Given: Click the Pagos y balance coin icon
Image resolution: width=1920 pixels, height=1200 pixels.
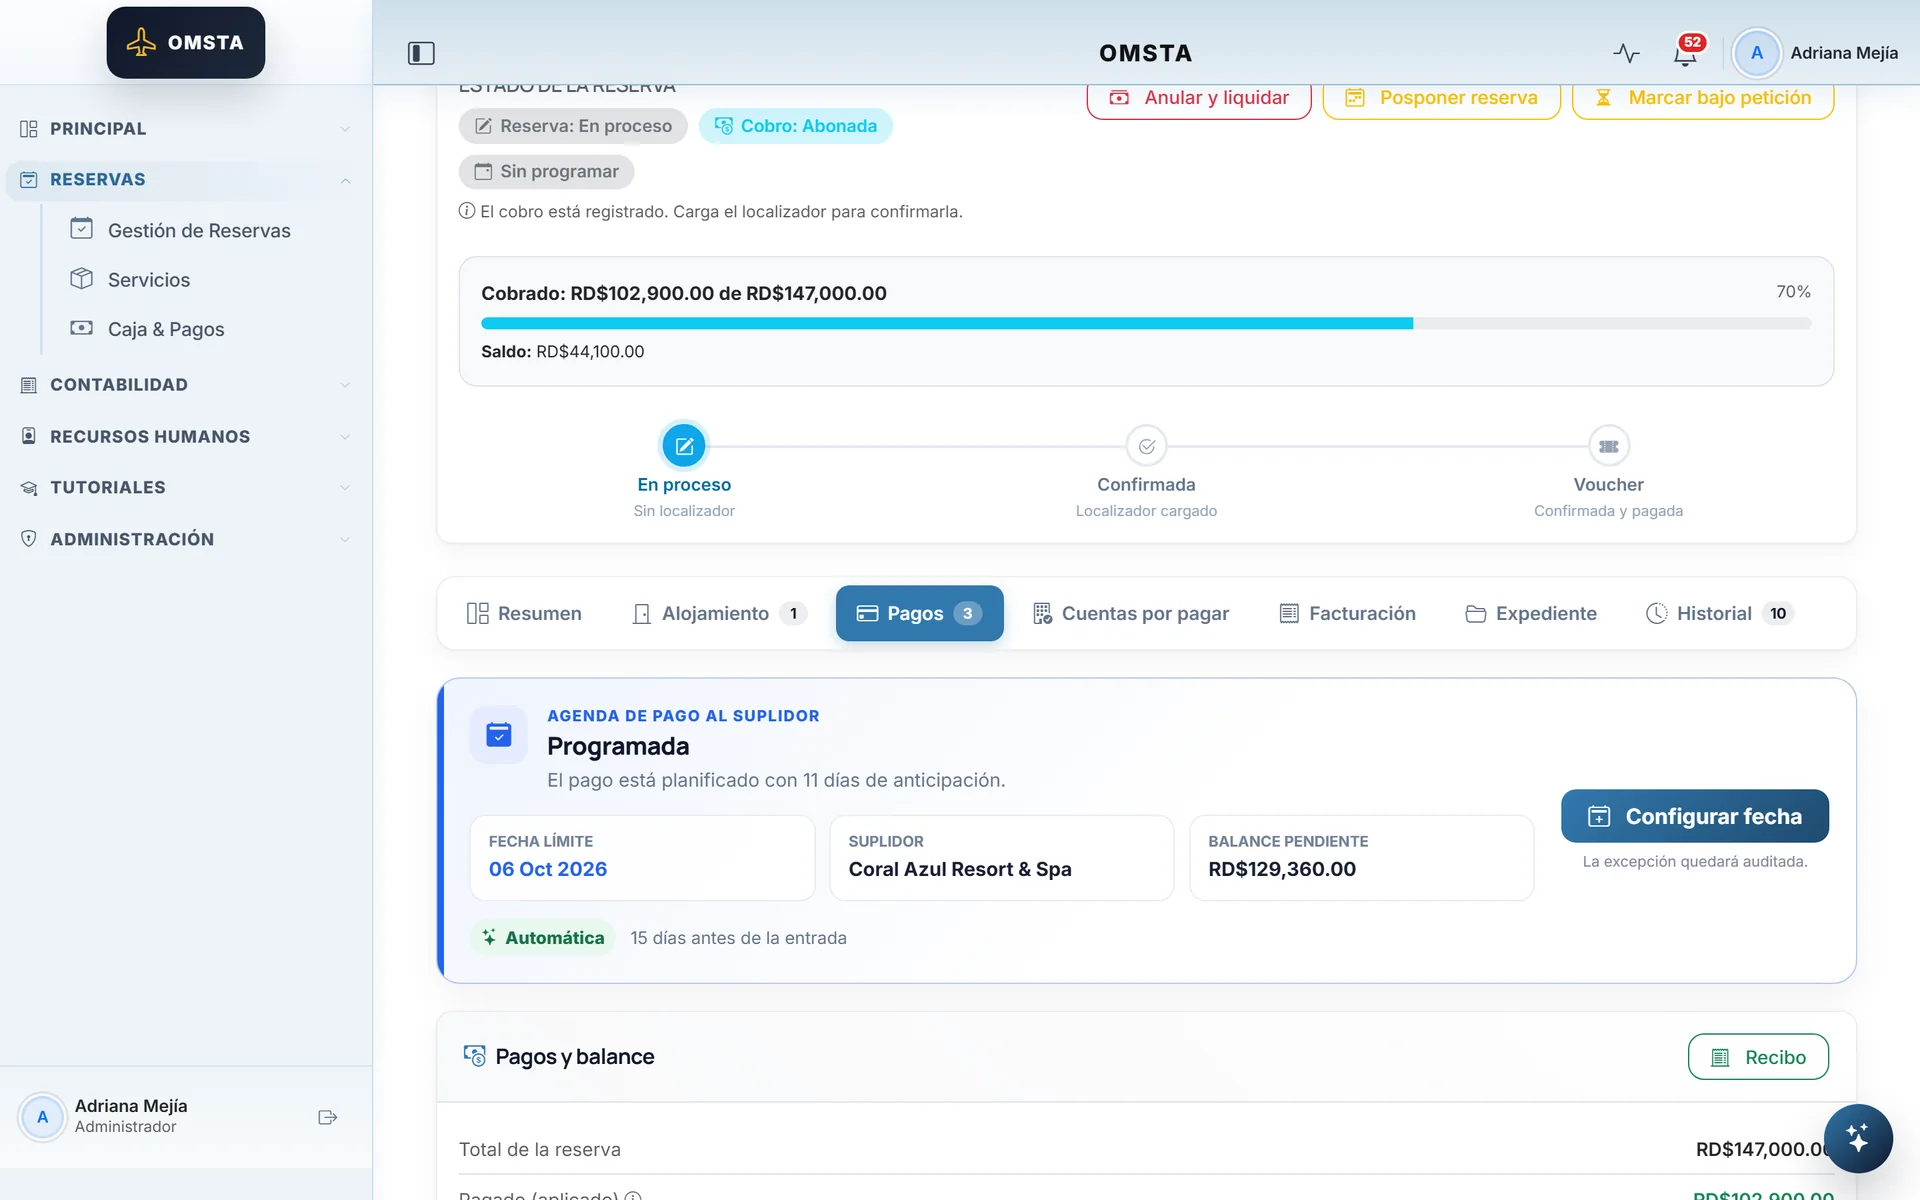Looking at the screenshot, I should (474, 1056).
